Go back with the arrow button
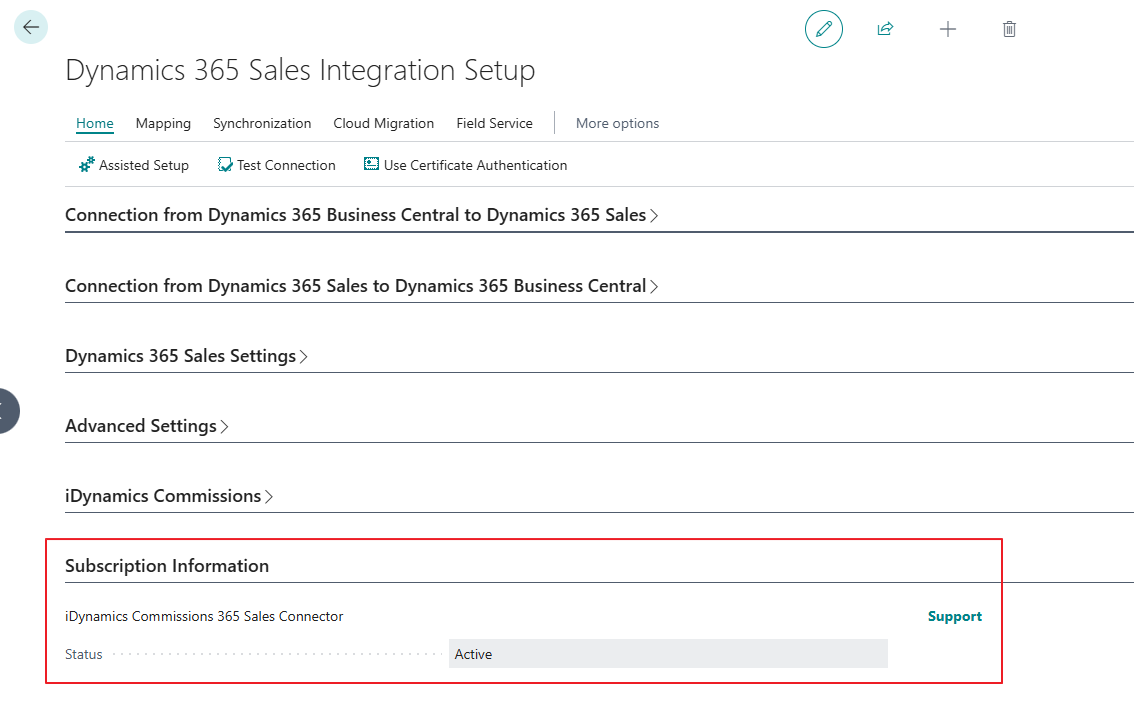Screen dimensions: 1134x701 (x=31, y=27)
